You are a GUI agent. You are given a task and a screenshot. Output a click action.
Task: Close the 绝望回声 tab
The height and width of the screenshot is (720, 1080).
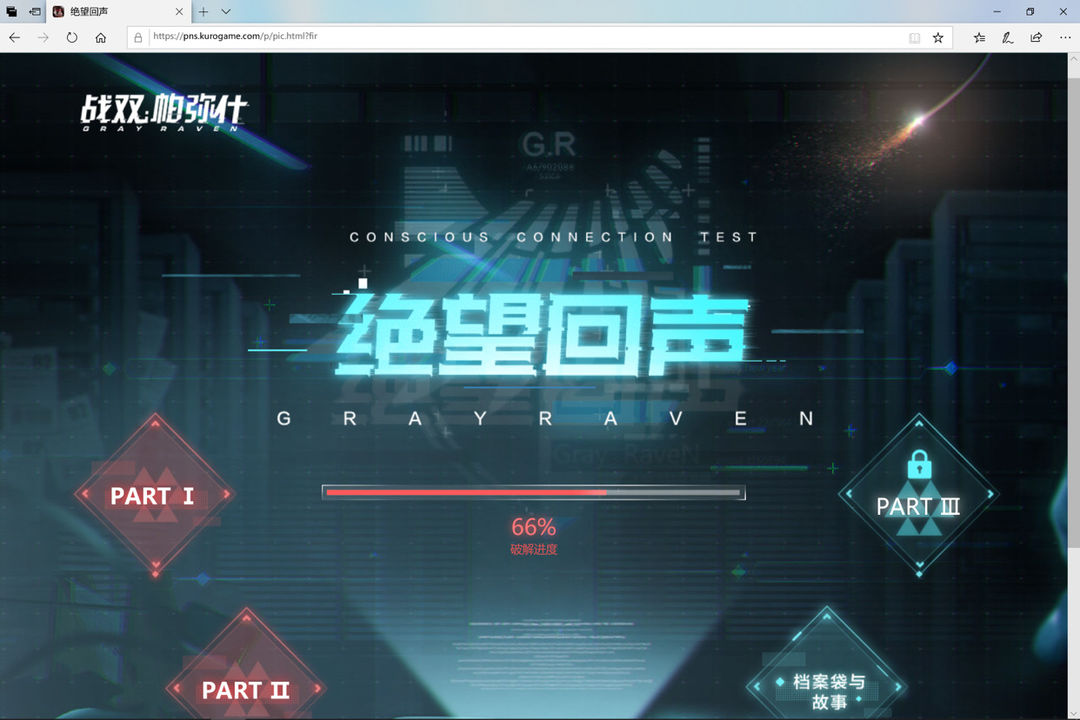[x=179, y=12]
